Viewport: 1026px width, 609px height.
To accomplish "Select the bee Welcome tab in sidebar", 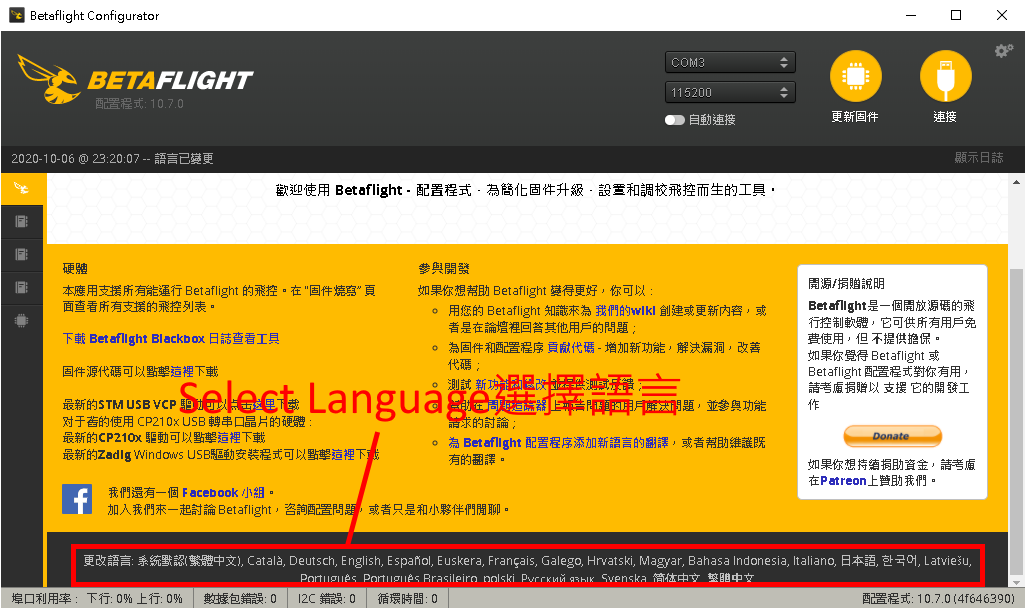I will pyautogui.click(x=22, y=188).
